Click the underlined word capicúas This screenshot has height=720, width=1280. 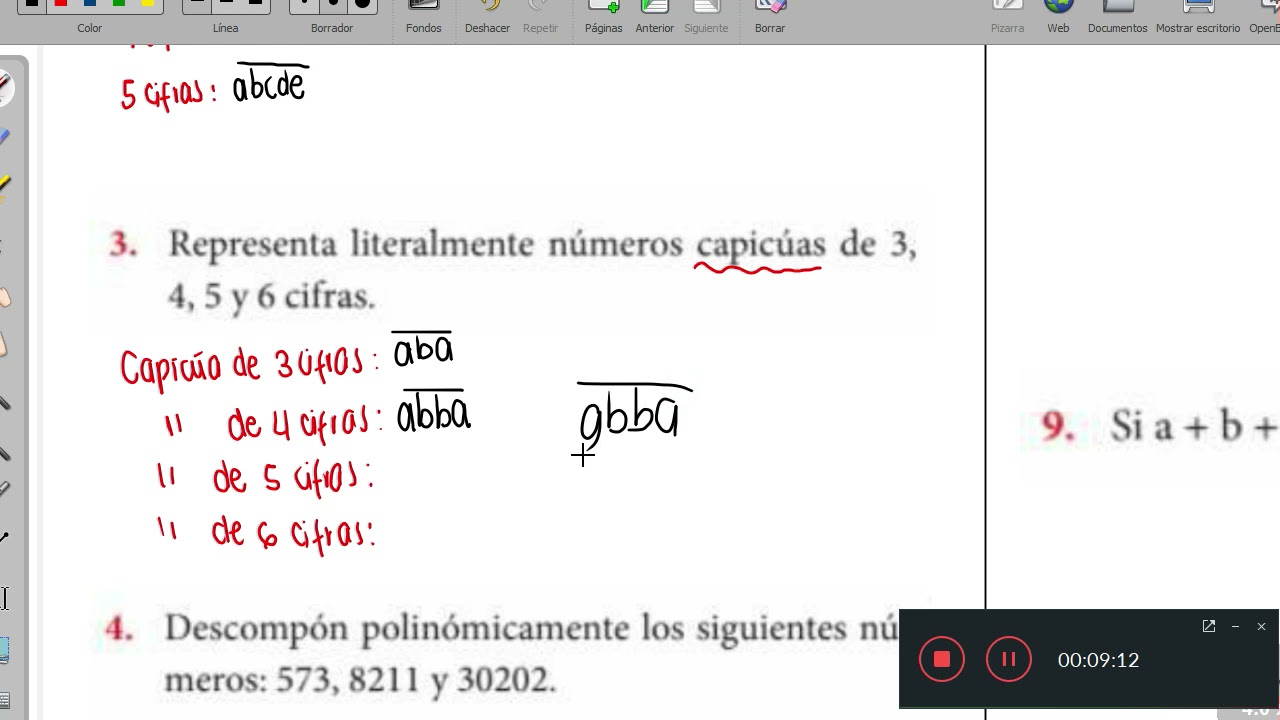(x=761, y=246)
